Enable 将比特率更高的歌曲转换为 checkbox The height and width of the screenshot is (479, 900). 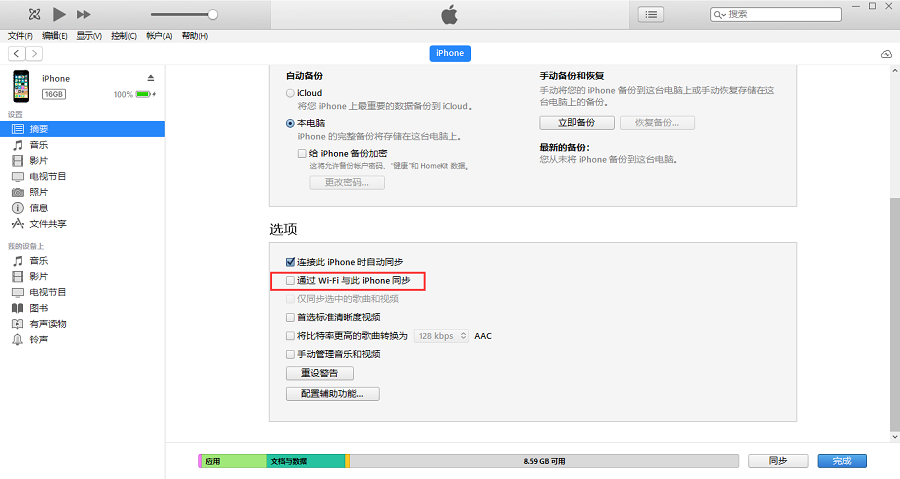pos(290,336)
